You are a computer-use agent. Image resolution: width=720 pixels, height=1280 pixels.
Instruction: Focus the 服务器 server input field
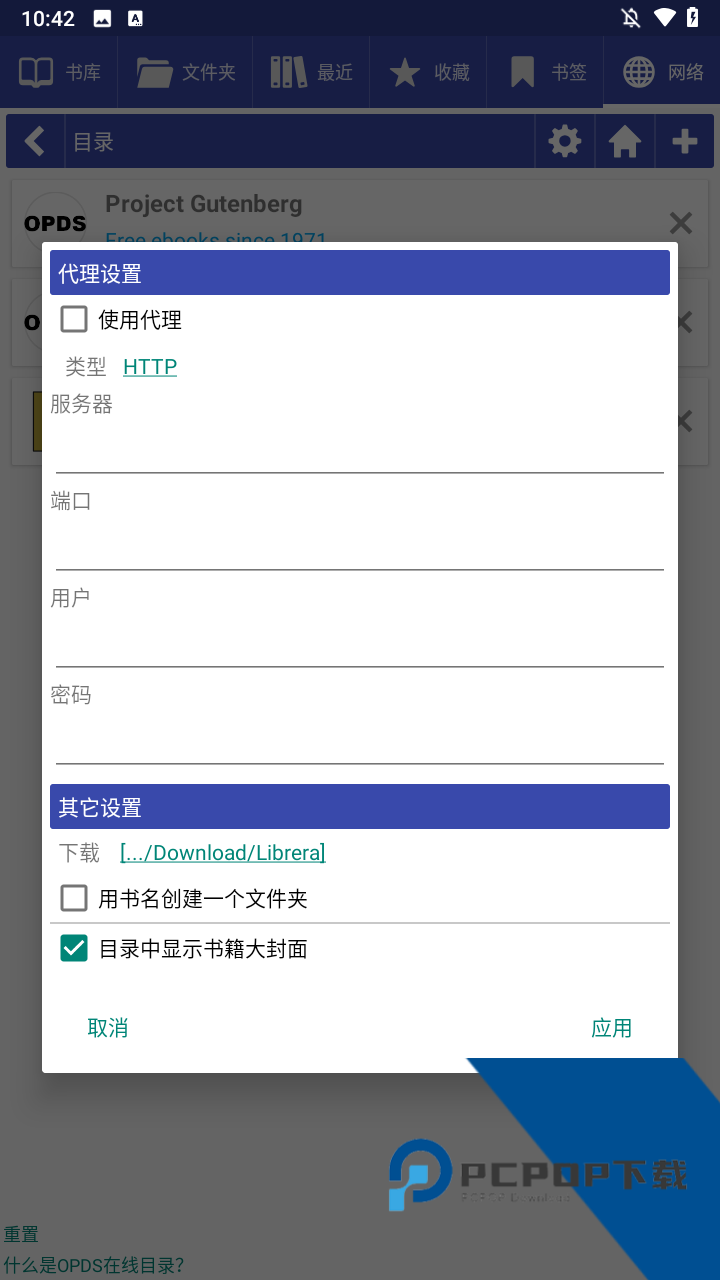click(360, 450)
